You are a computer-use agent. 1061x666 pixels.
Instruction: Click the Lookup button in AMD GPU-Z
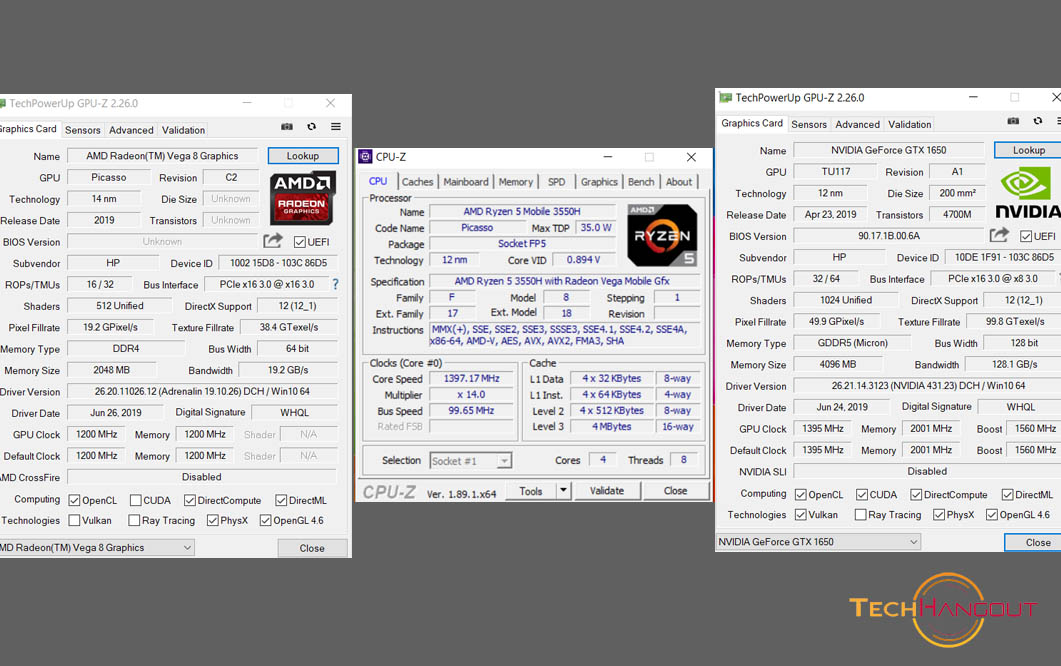coord(302,156)
